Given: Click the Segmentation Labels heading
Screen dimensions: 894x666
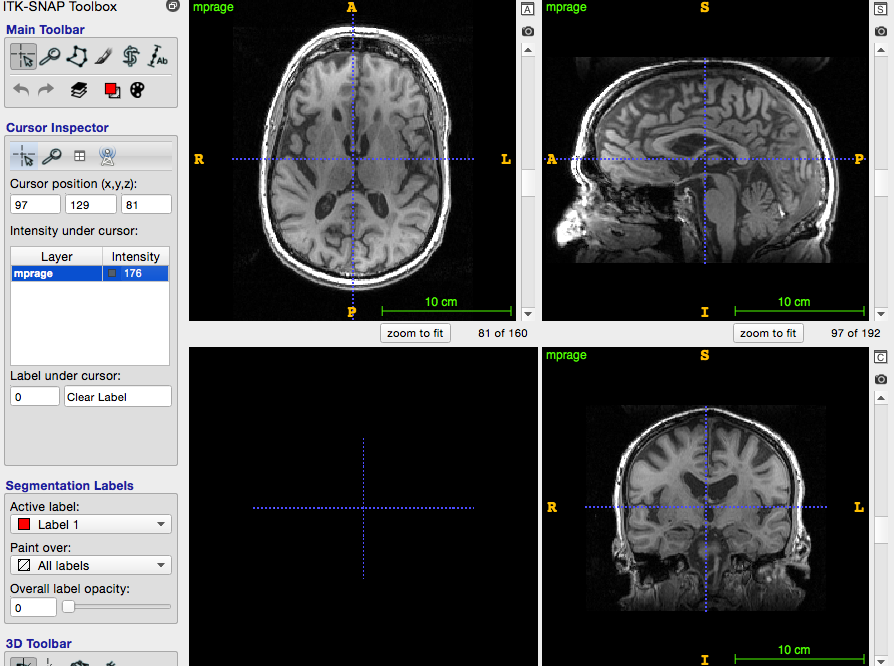Looking at the screenshot, I should [70, 486].
